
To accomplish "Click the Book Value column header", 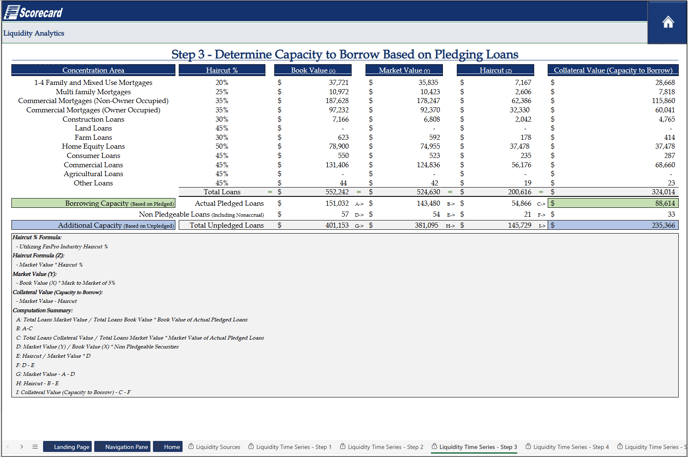I will click(x=313, y=70).
